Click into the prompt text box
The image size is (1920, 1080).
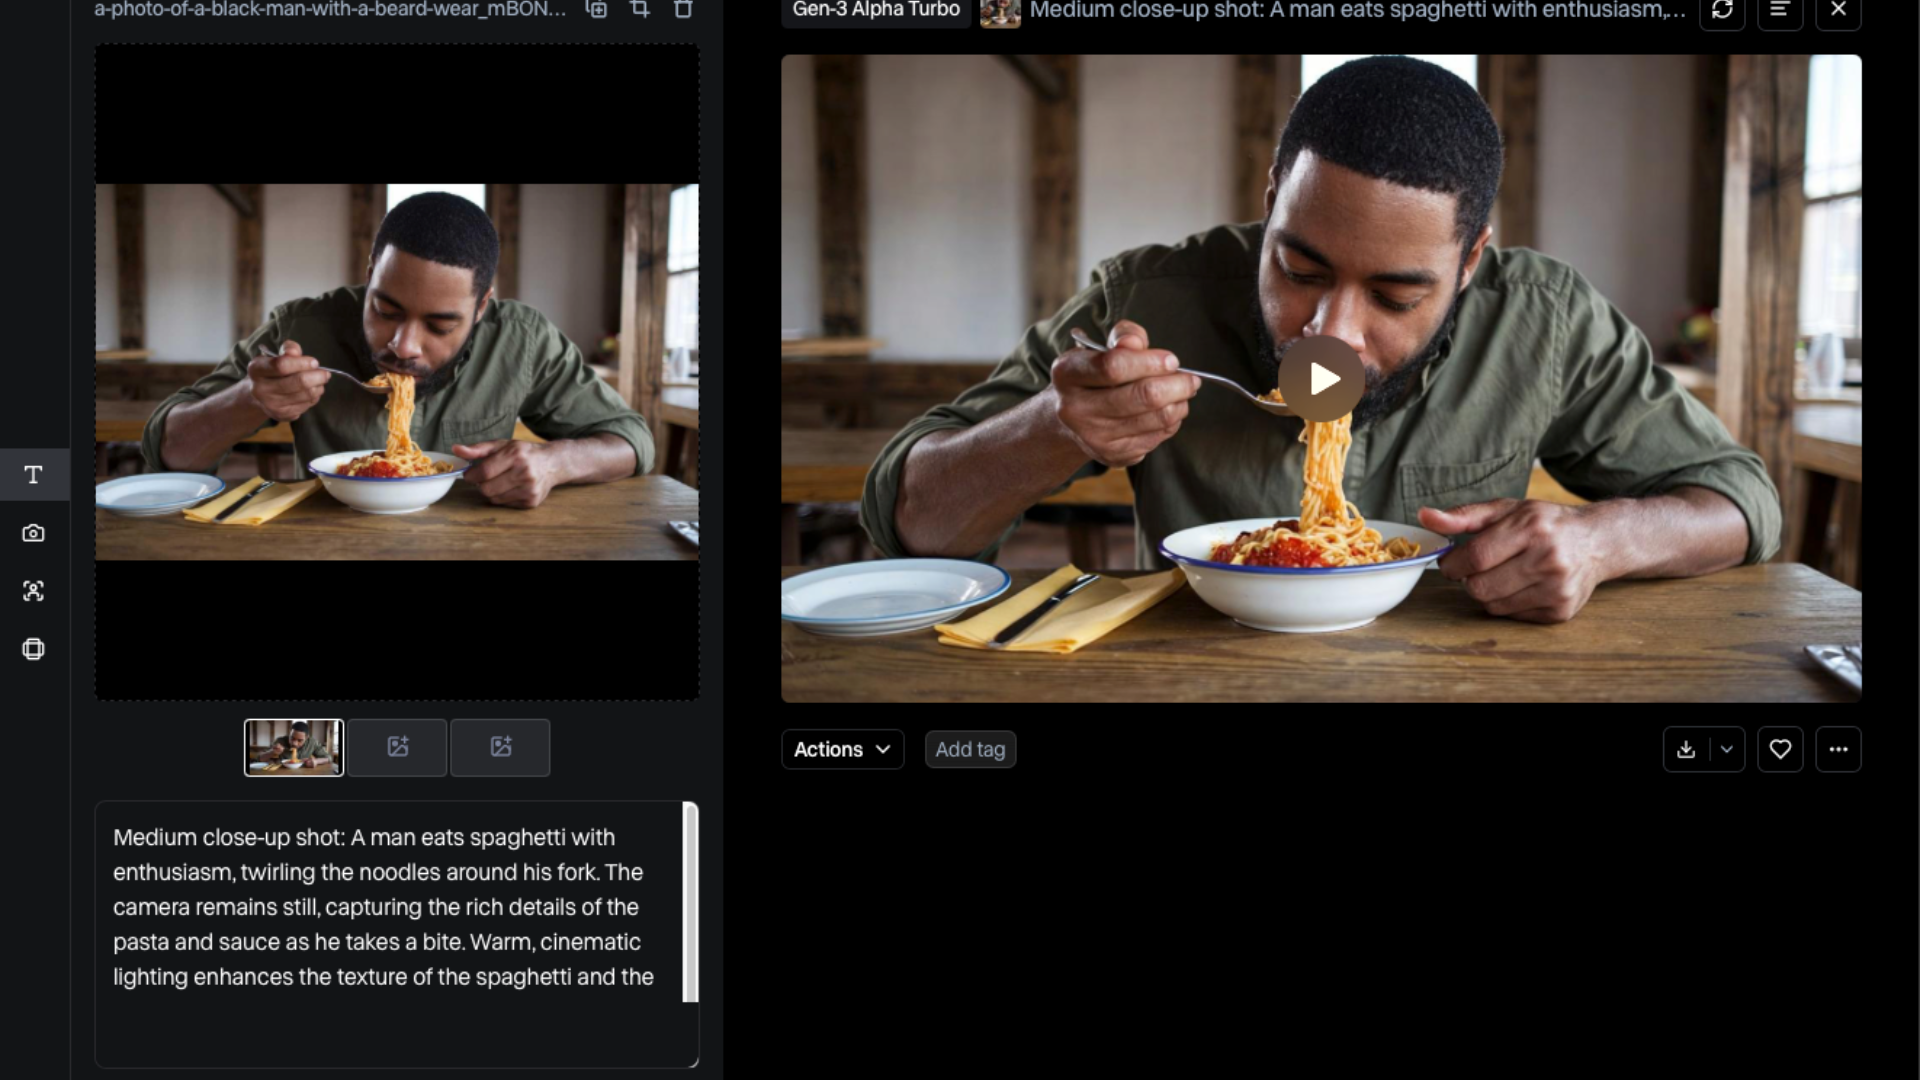[390, 933]
